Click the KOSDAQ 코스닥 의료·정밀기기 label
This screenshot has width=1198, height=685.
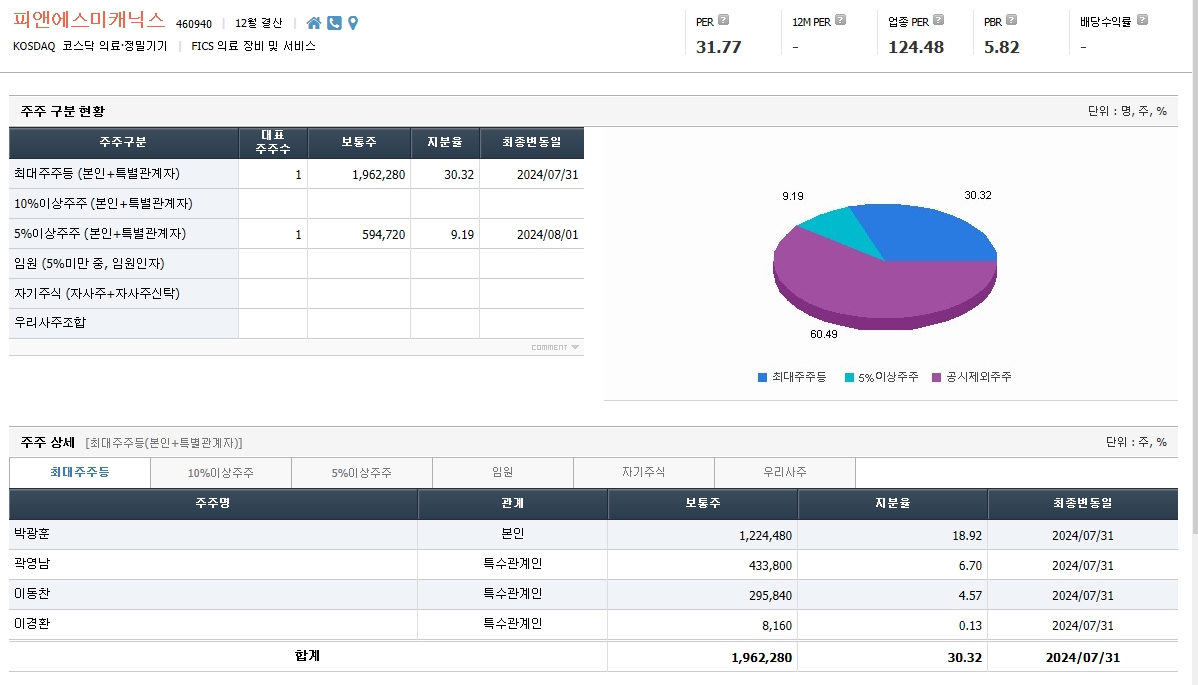(x=90, y=46)
